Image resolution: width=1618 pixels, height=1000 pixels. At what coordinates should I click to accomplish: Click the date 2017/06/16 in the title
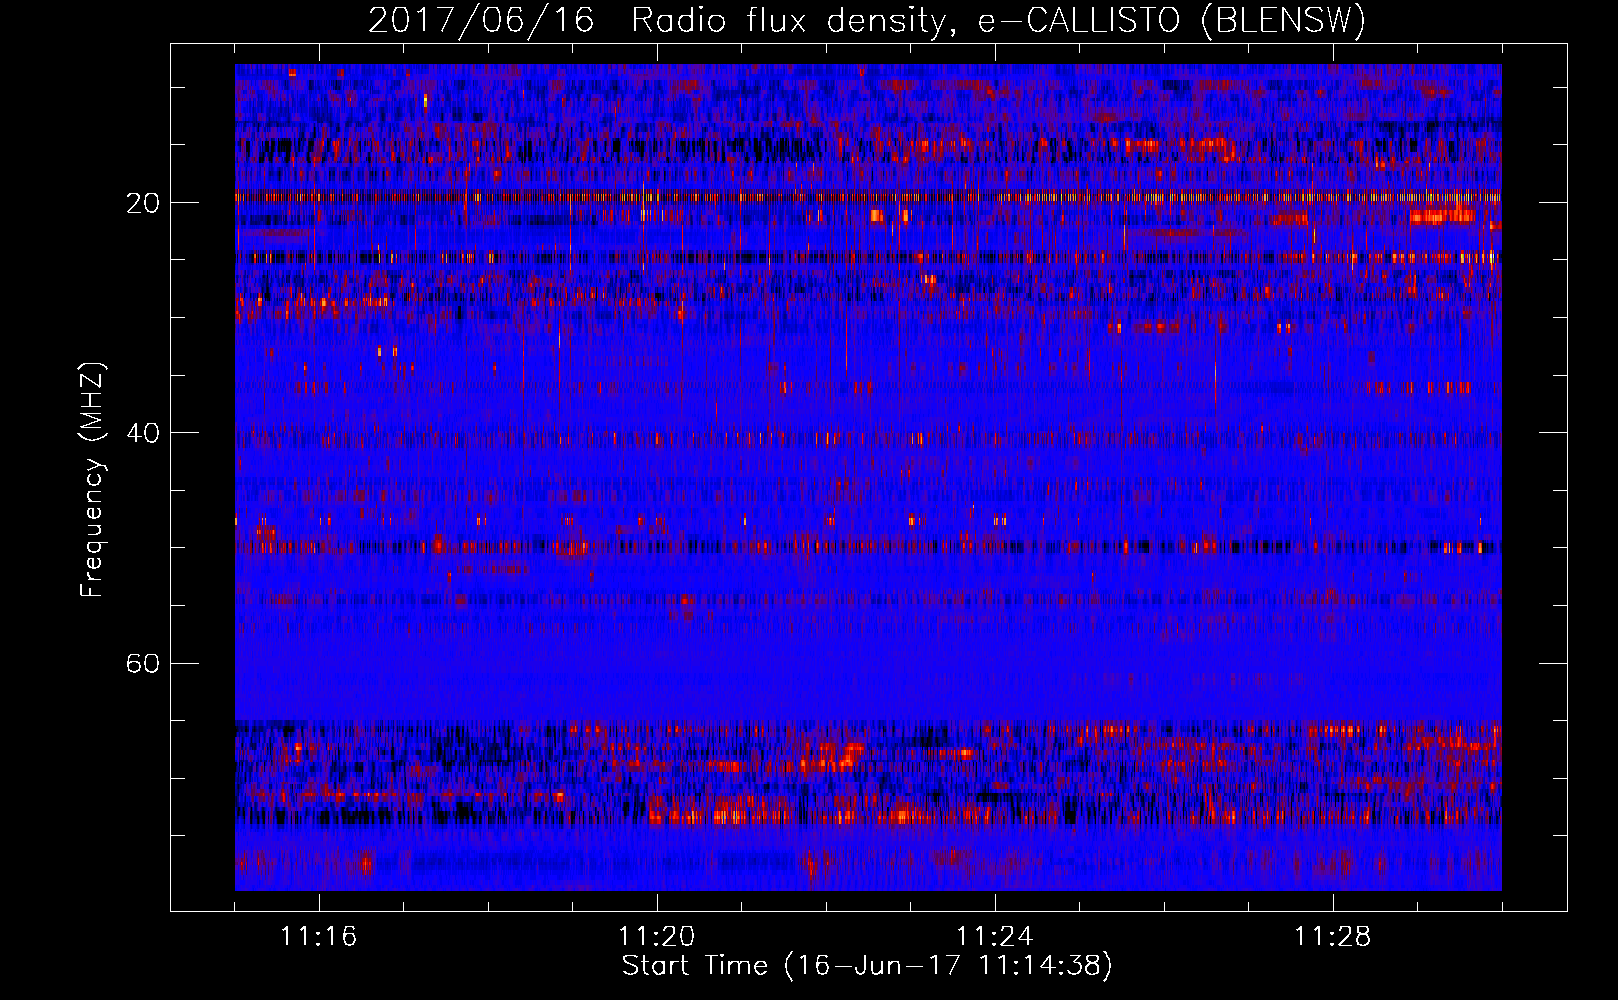481,21
